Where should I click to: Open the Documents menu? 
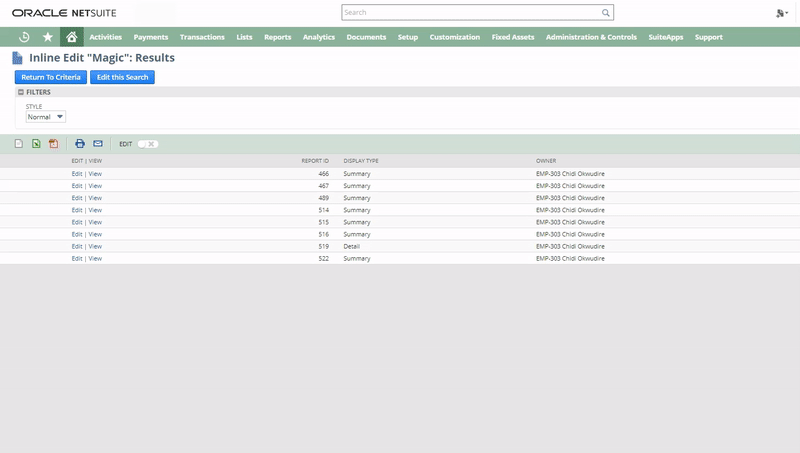coord(366,37)
